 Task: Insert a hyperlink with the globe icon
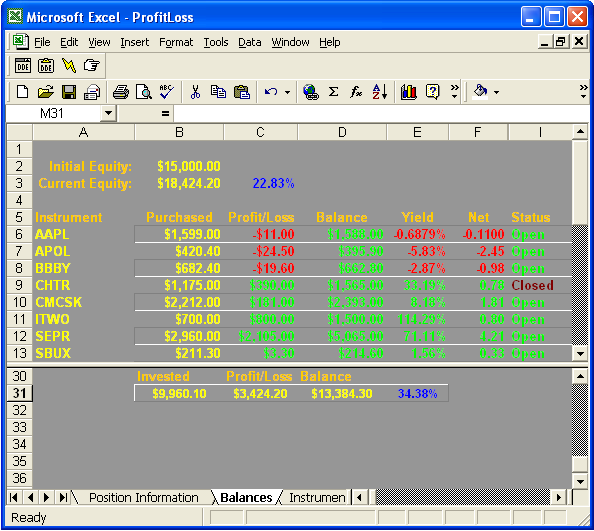pos(311,92)
